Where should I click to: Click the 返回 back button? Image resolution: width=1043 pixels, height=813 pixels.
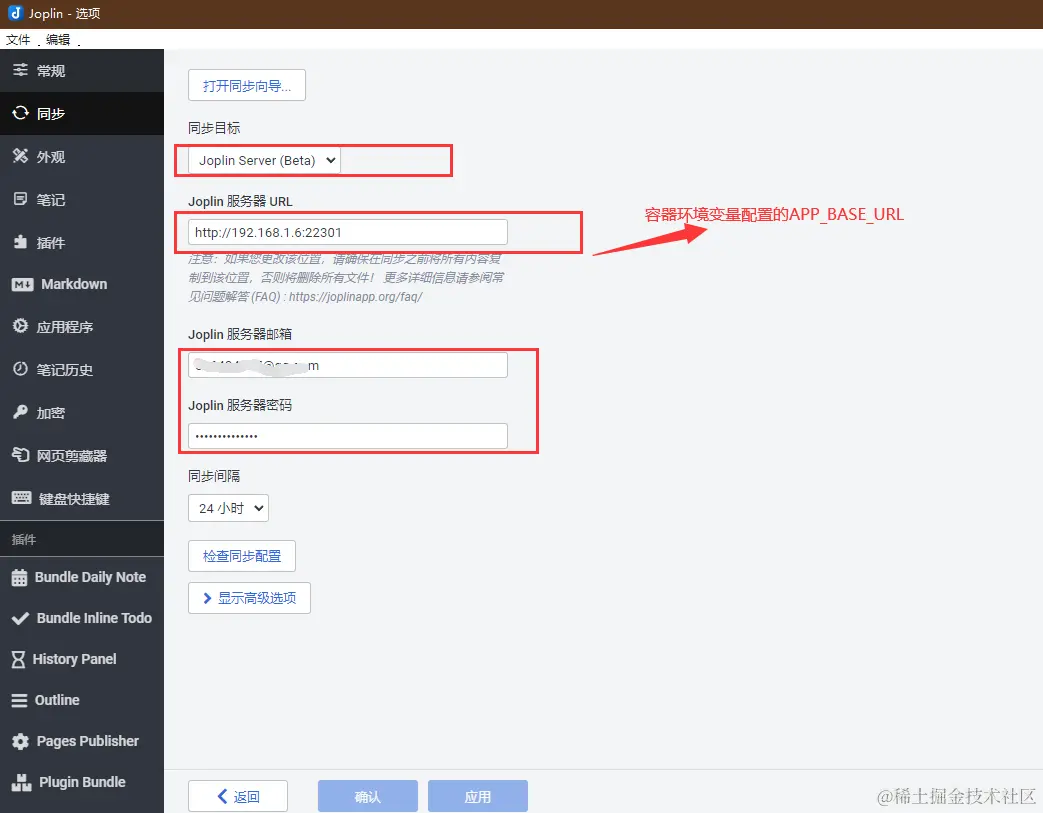238,796
